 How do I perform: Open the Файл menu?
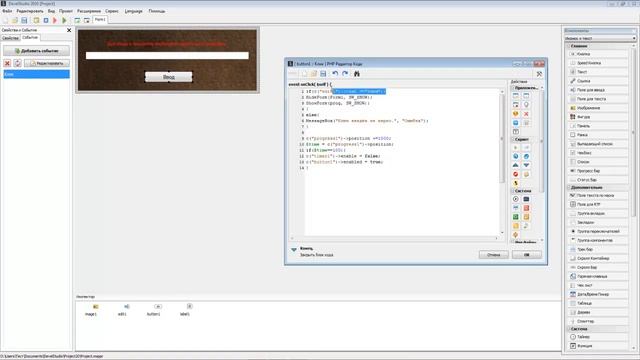[x=7, y=11]
